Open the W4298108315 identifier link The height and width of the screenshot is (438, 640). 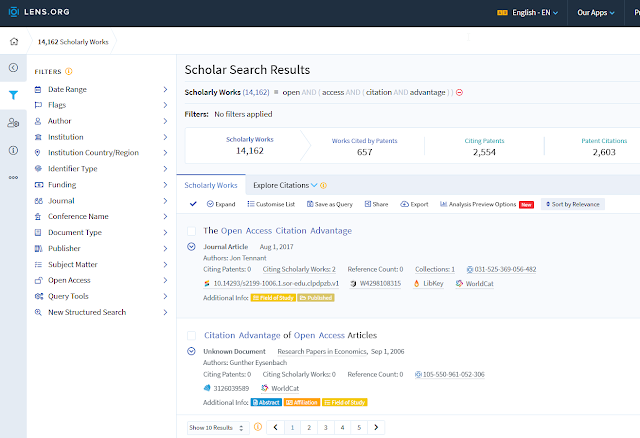click(376, 283)
